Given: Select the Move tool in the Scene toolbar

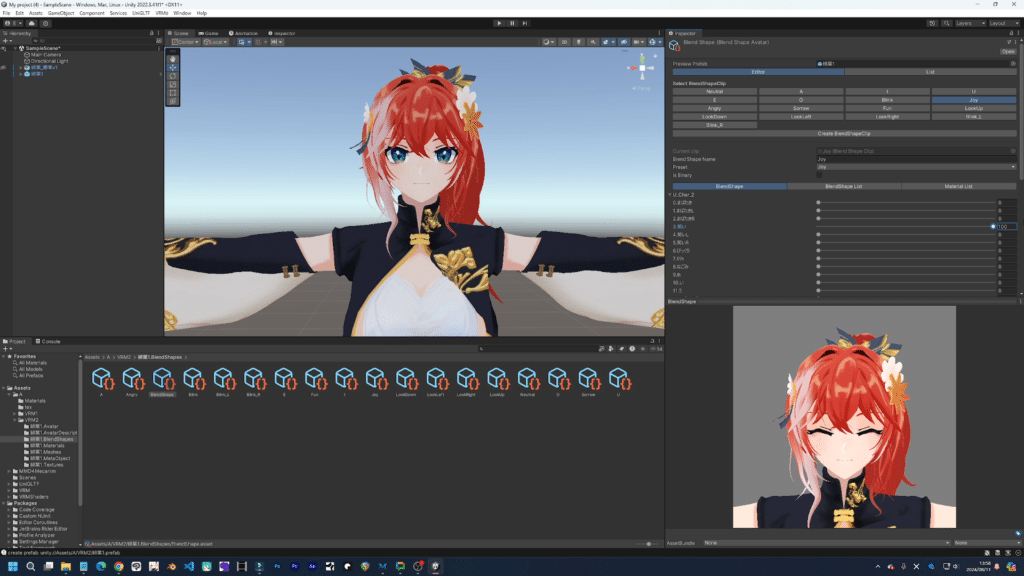Looking at the screenshot, I should (x=172, y=68).
